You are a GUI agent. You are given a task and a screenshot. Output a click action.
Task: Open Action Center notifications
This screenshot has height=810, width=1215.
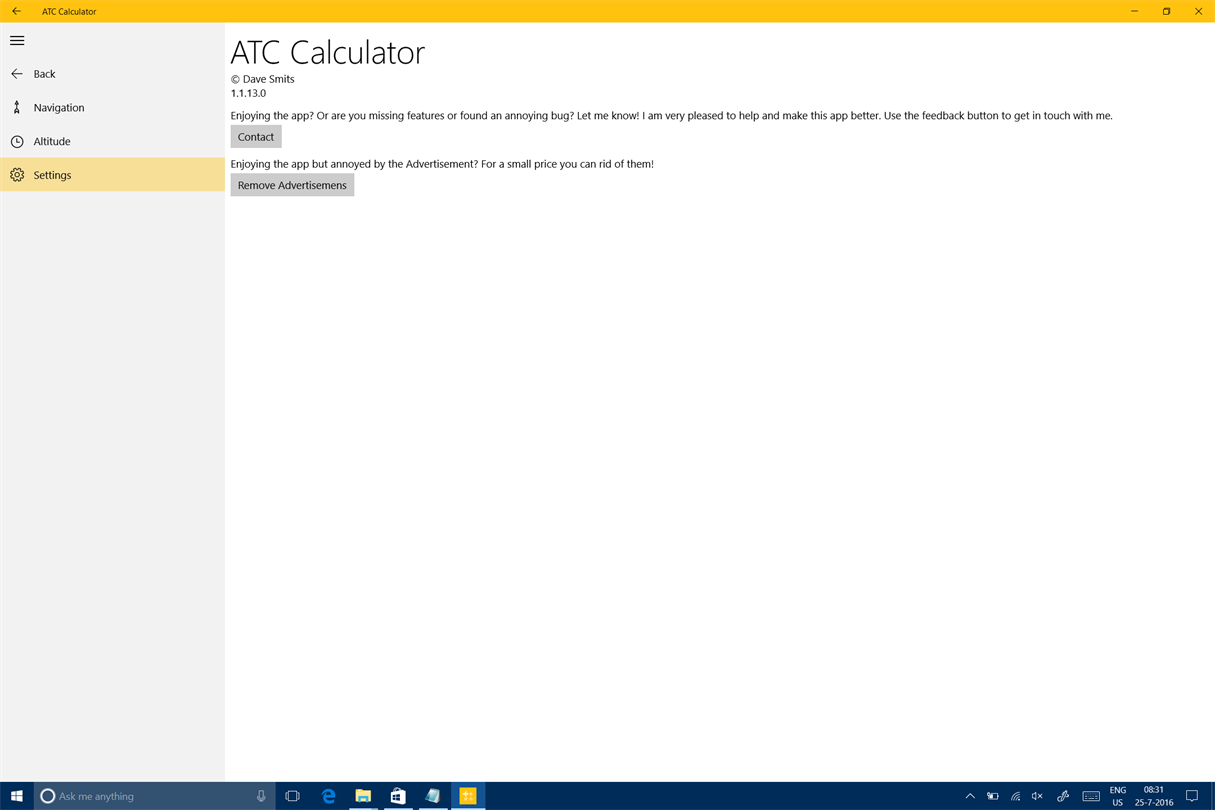(x=1192, y=796)
